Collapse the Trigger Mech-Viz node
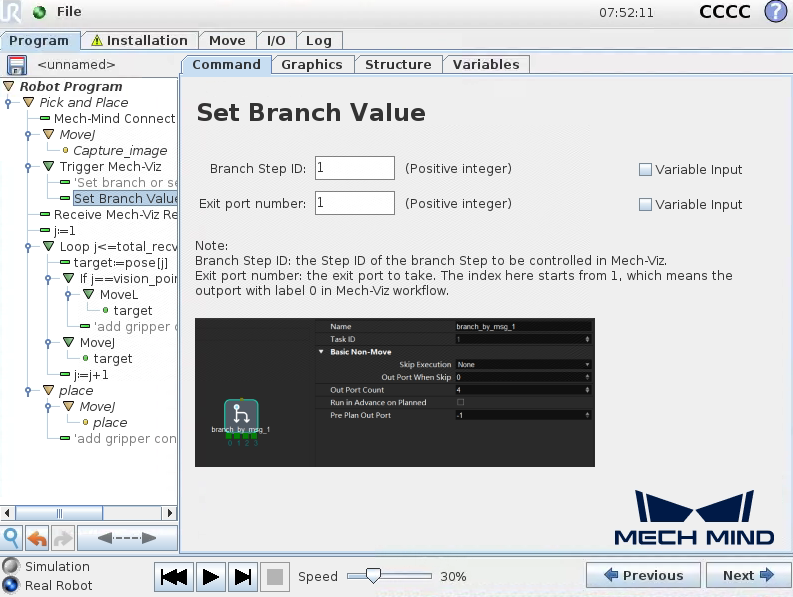Viewport: 793px width, 597px height. (x=49, y=166)
